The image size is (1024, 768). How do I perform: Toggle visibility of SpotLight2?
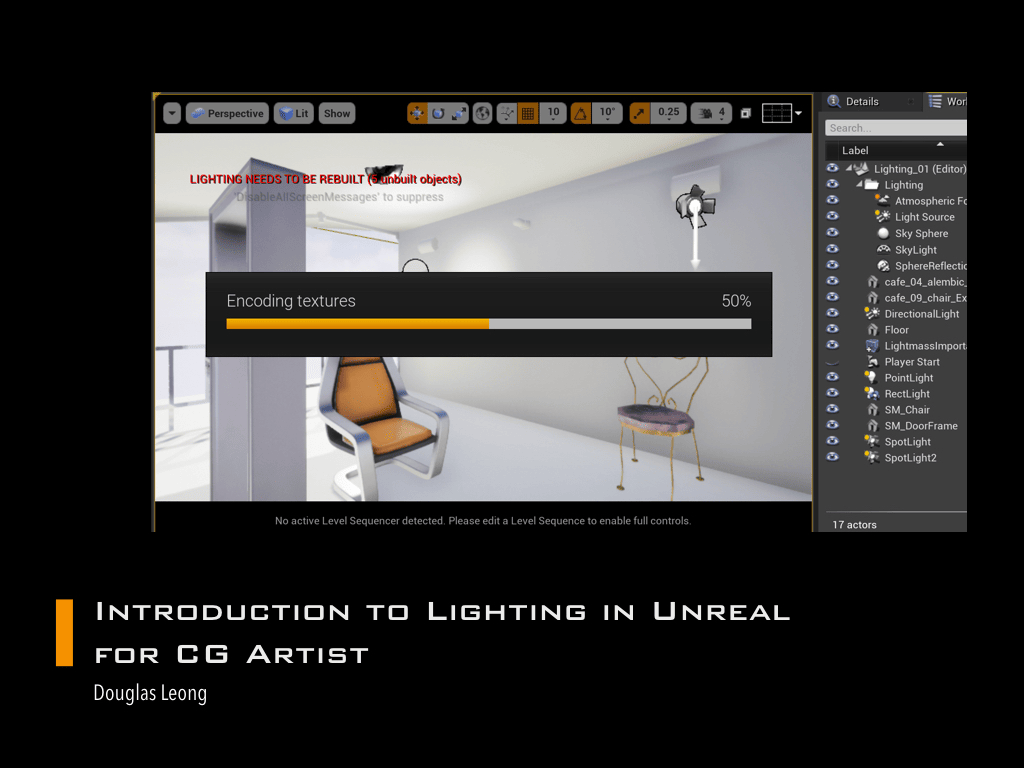pos(832,457)
